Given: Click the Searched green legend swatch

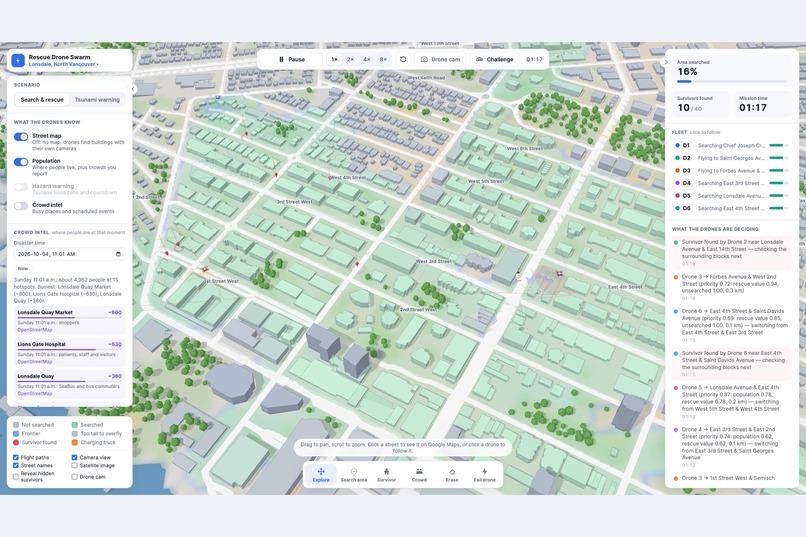Looking at the screenshot, I should tap(75, 425).
